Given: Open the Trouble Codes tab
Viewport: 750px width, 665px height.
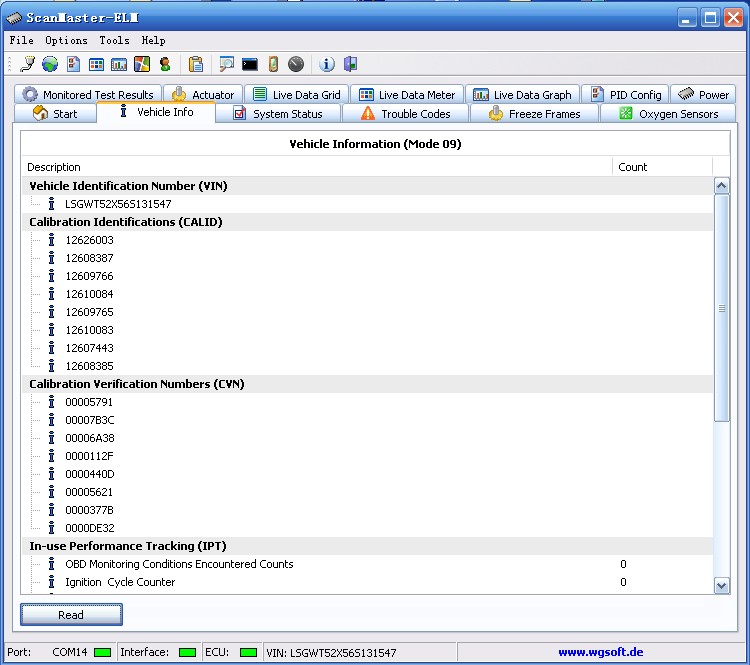Looking at the screenshot, I should pos(406,114).
